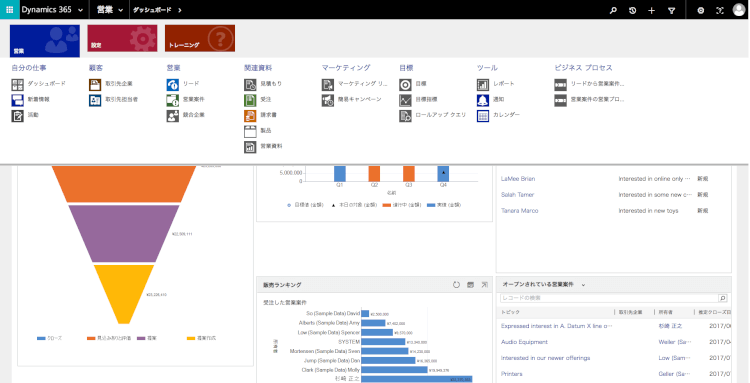Open the advanced find filter icon
This screenshot has height=383, width=750.
(672, 10)
